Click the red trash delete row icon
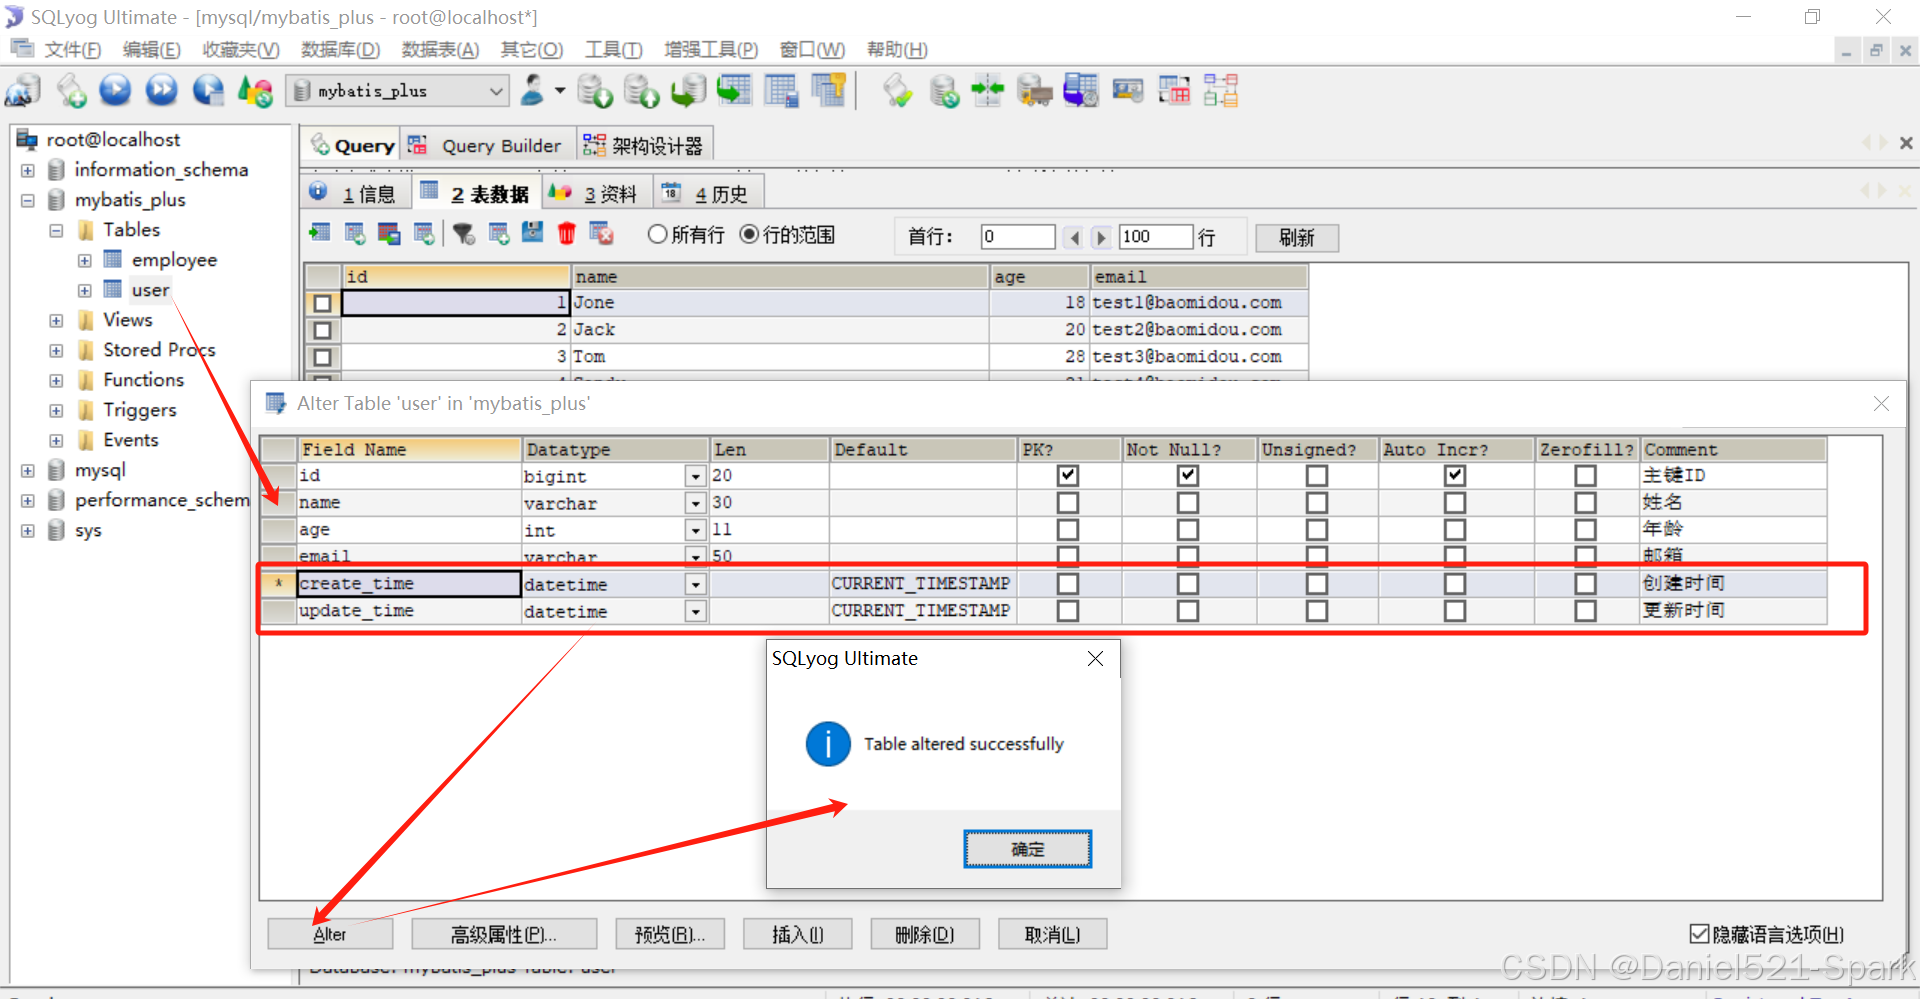The image size is (1920, 999). [567, 234]
